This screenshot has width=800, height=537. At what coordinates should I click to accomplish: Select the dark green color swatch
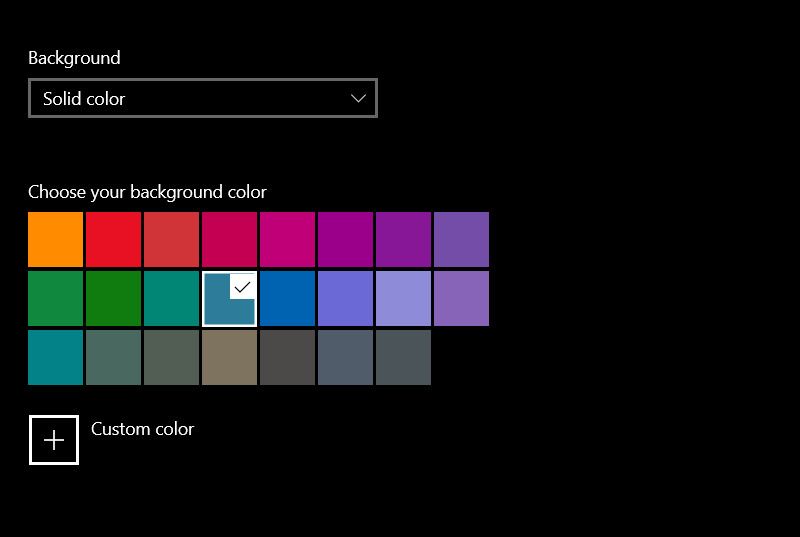tap(113, 298)
